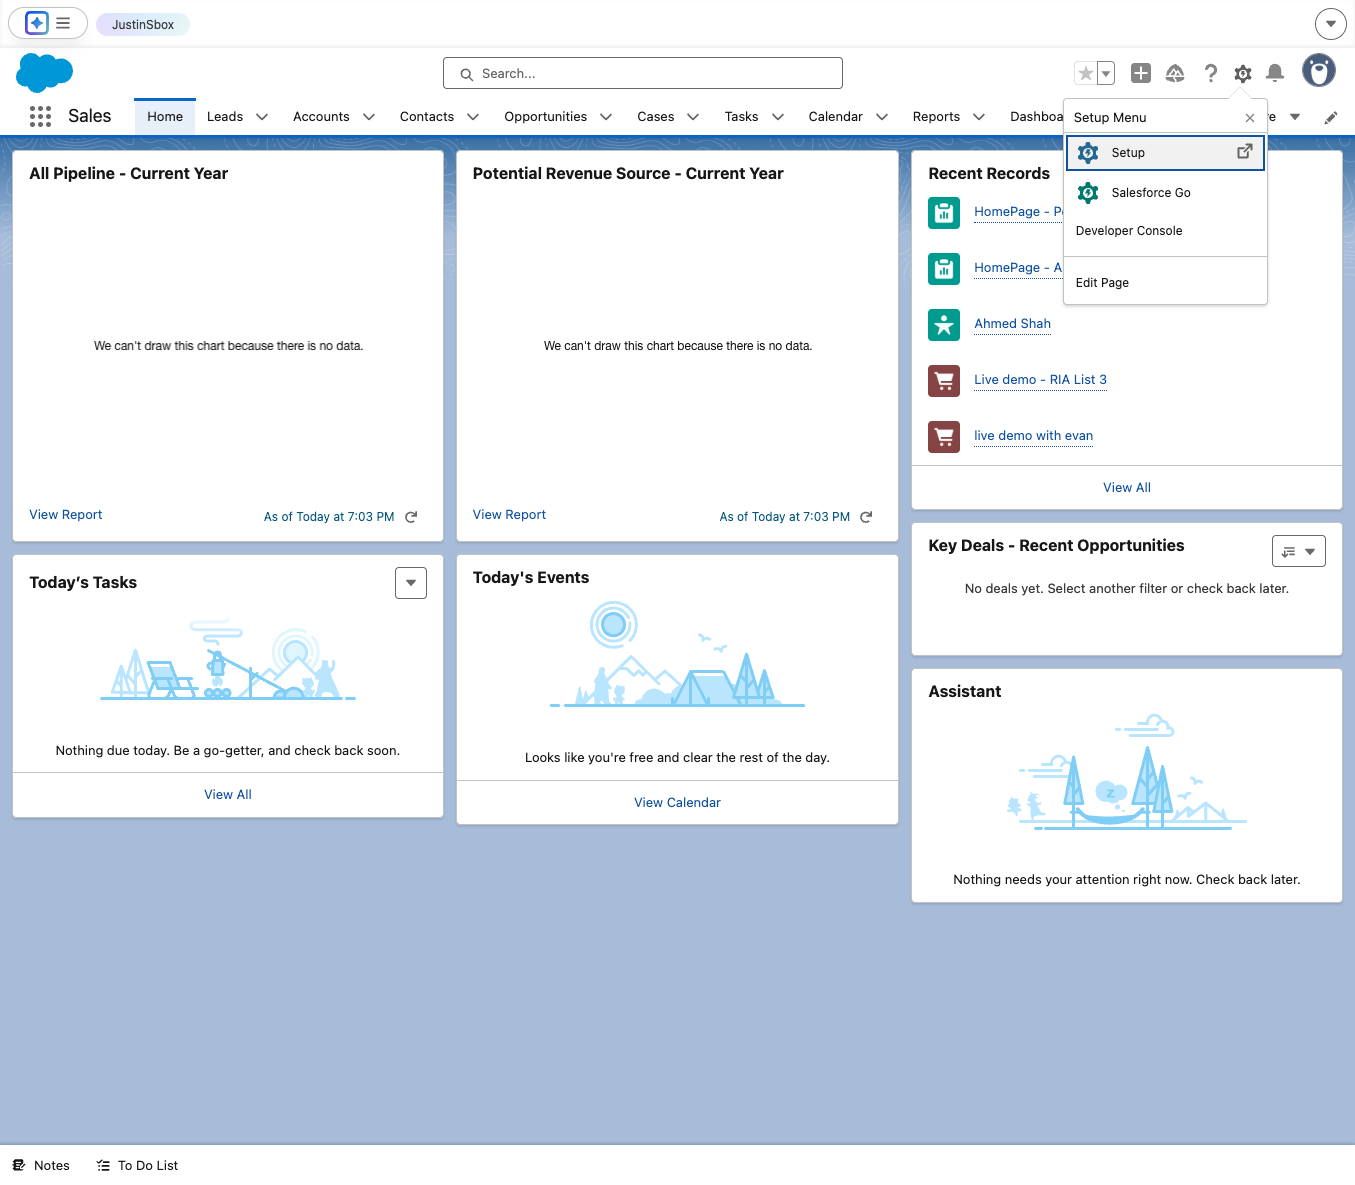Expand the Leads tab chevron
This screenshot has height=1185, width=1355.
click(x=262, y=117)
